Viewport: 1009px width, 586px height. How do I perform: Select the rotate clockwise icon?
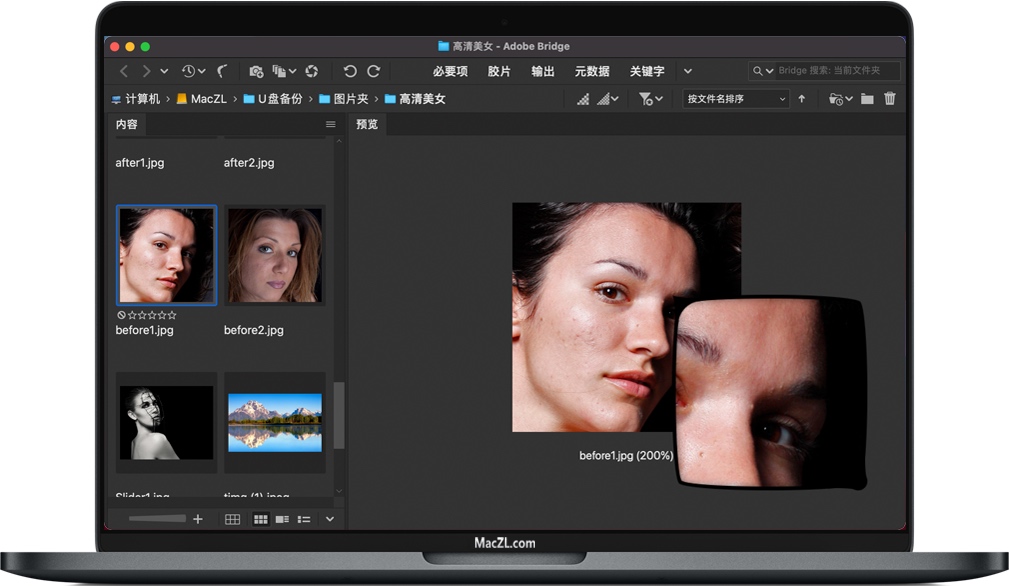click(x=374, y=71)
